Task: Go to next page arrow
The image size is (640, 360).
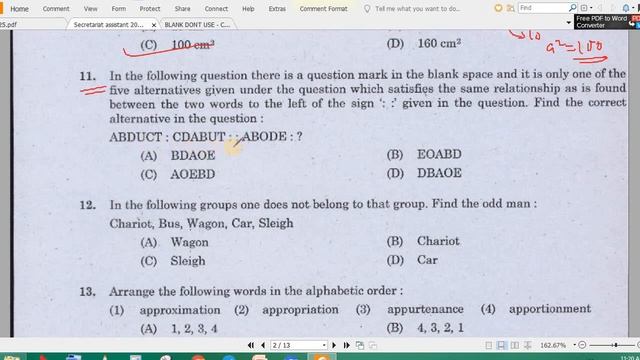Action: pyautogui.click(x=334, y=345)
